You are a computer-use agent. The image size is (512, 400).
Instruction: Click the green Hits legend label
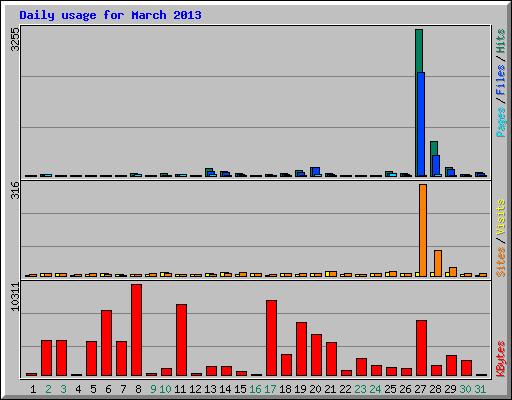pyautogui.click(x=501, y=41)
